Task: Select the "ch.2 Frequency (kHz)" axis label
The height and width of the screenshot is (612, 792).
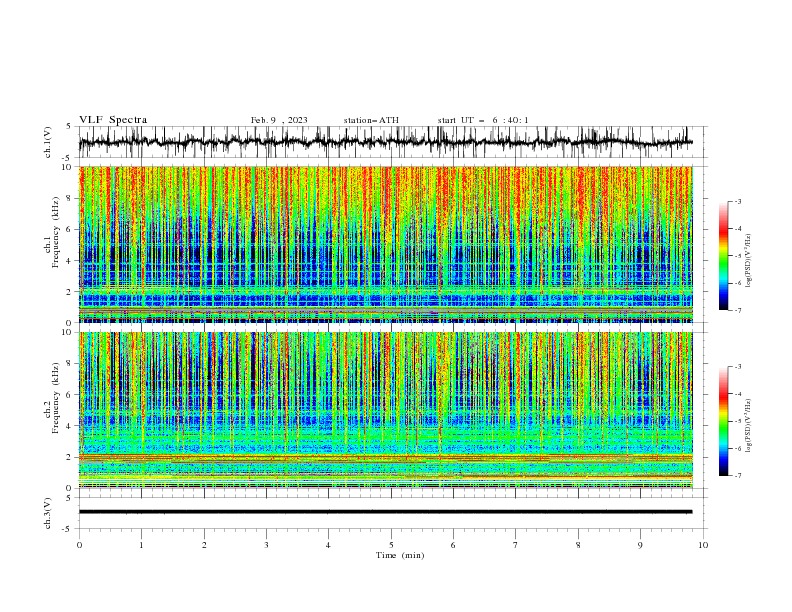Action: (52, 397)
